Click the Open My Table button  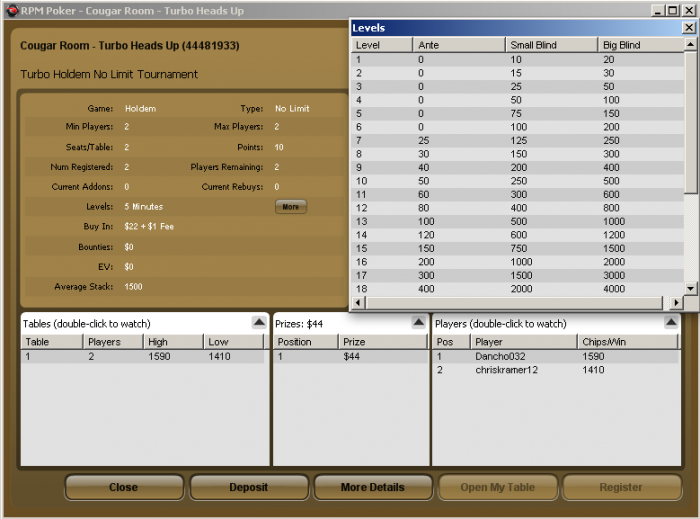pos(498,487)
